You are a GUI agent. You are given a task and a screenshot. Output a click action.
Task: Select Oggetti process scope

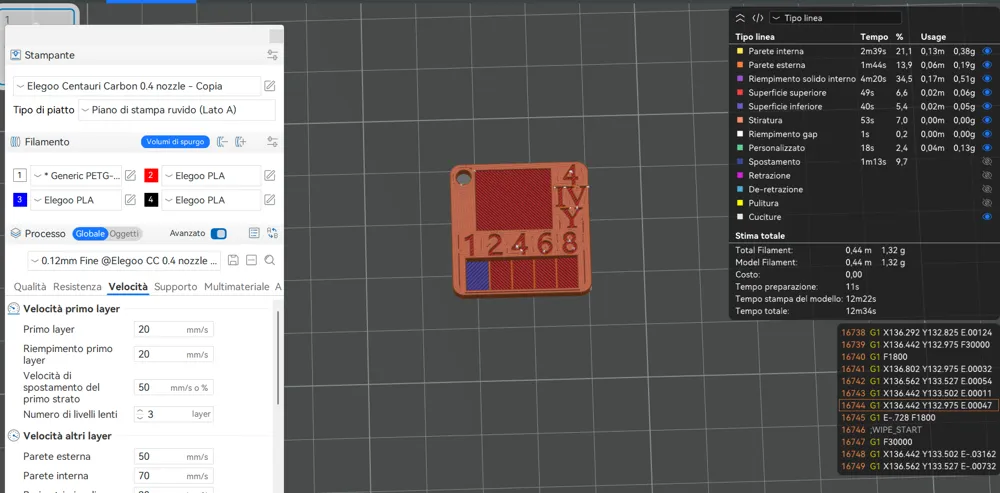pos(124,234)
